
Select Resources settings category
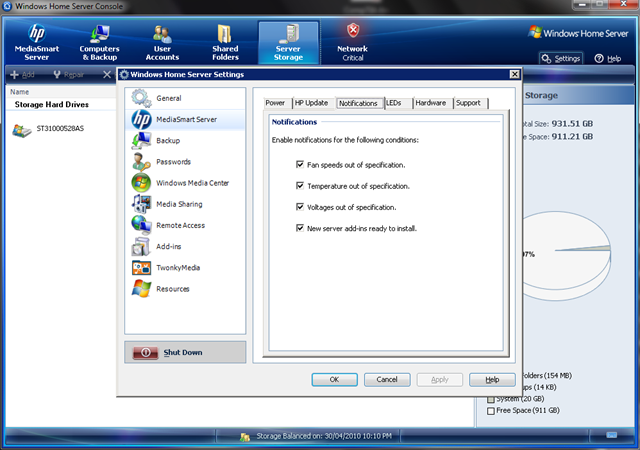(x=185, y=289)
